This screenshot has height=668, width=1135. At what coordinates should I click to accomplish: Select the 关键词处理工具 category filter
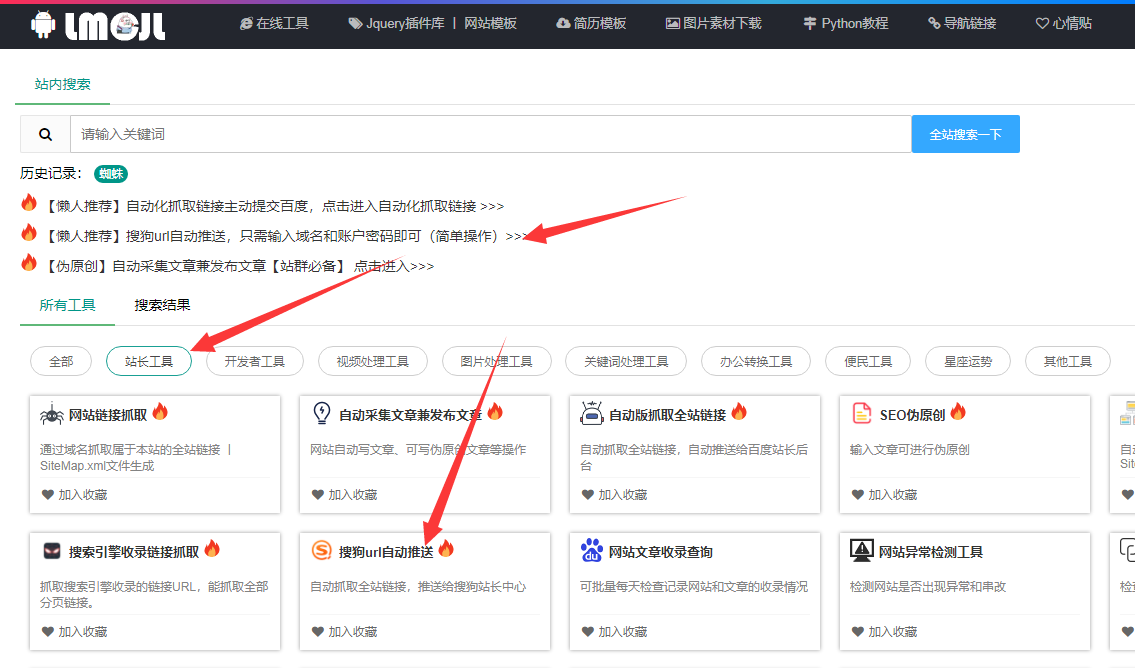(x=626, y=361)
